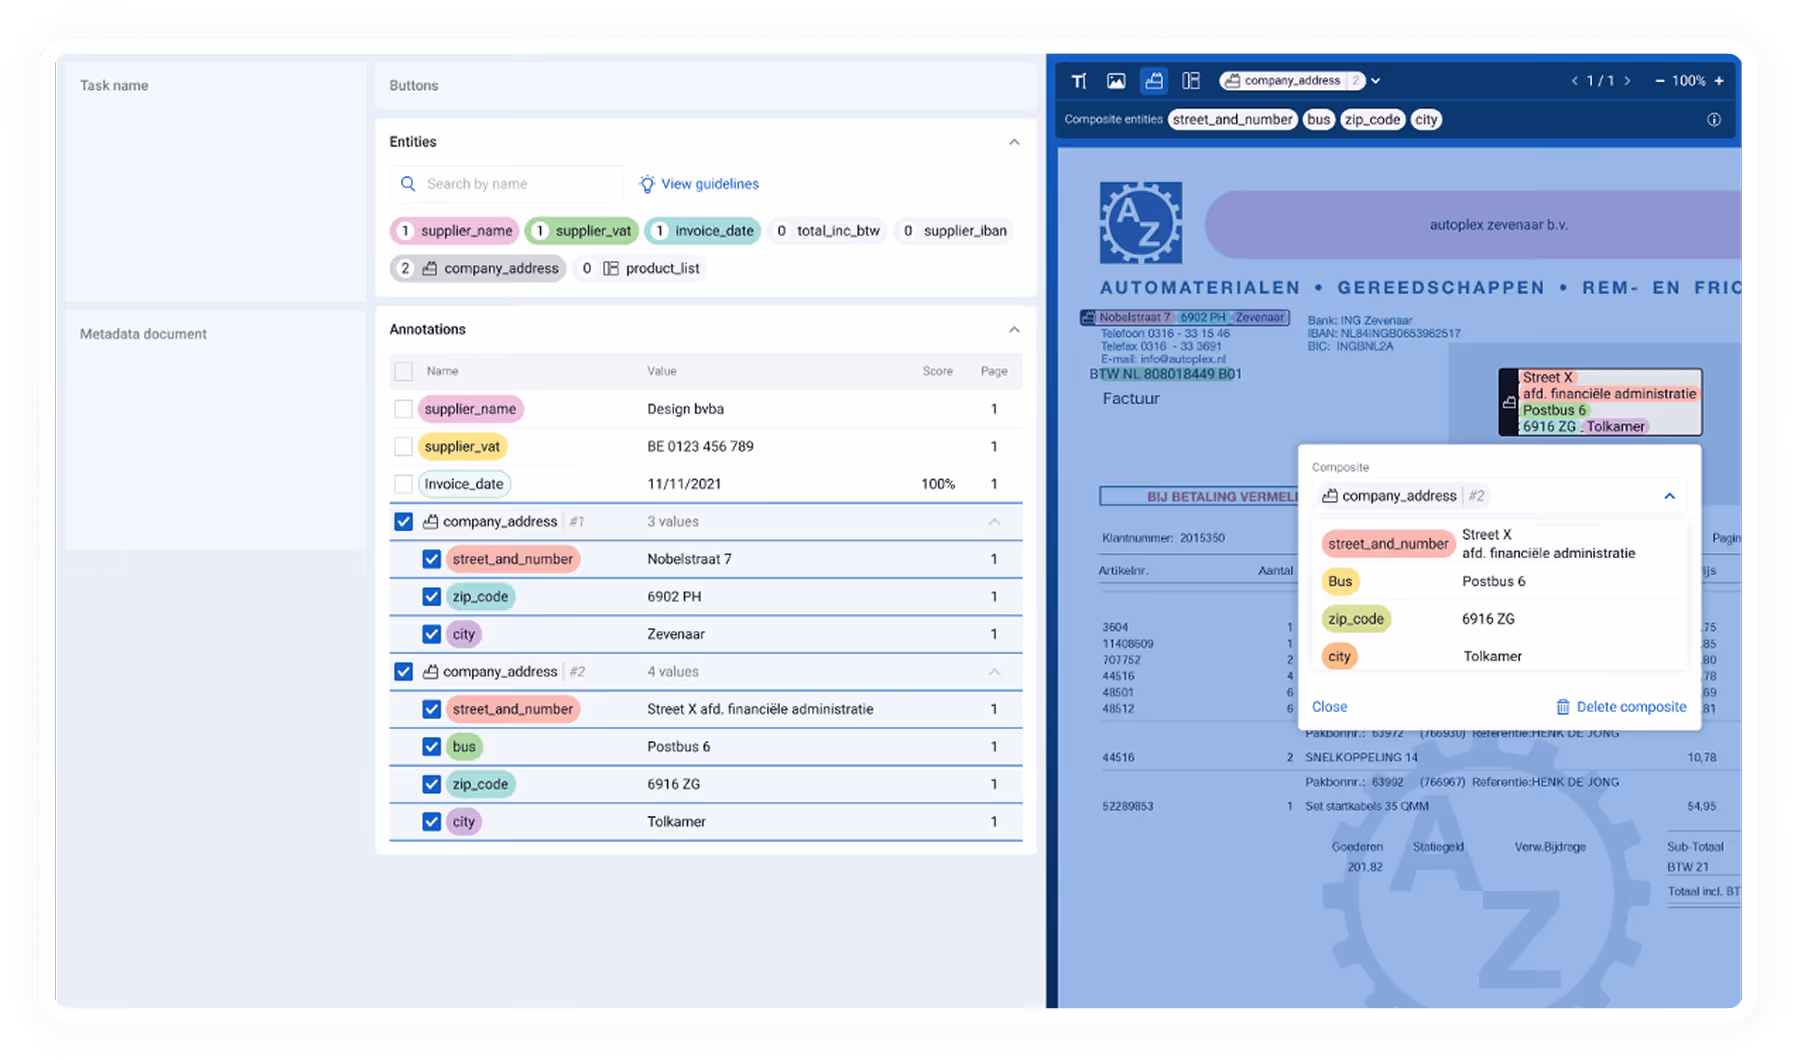Click the info icon in the viewer header
This screenshot has height=1060, width=1794.
click(1713, 119)
